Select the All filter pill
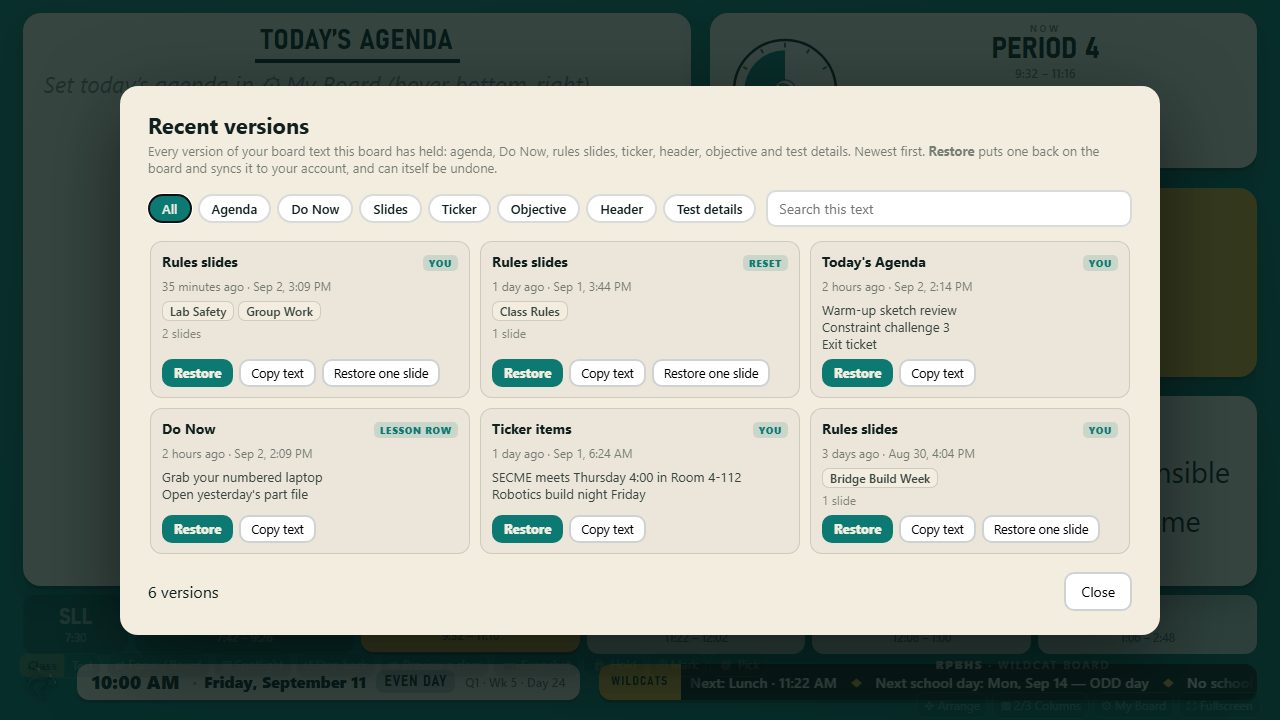The width and height of the screenshot is (1280, 720). point(169,209)
